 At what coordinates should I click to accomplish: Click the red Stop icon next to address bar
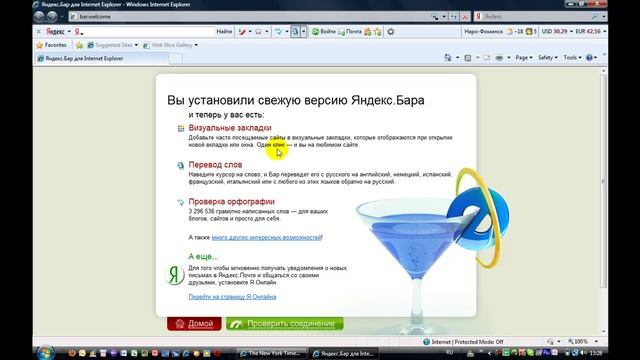pyautogui.click(x=465, y=17)
